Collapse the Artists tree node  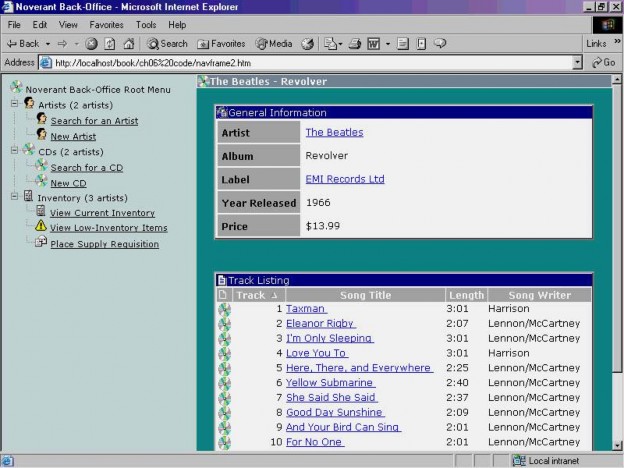[x=15, y=104]
